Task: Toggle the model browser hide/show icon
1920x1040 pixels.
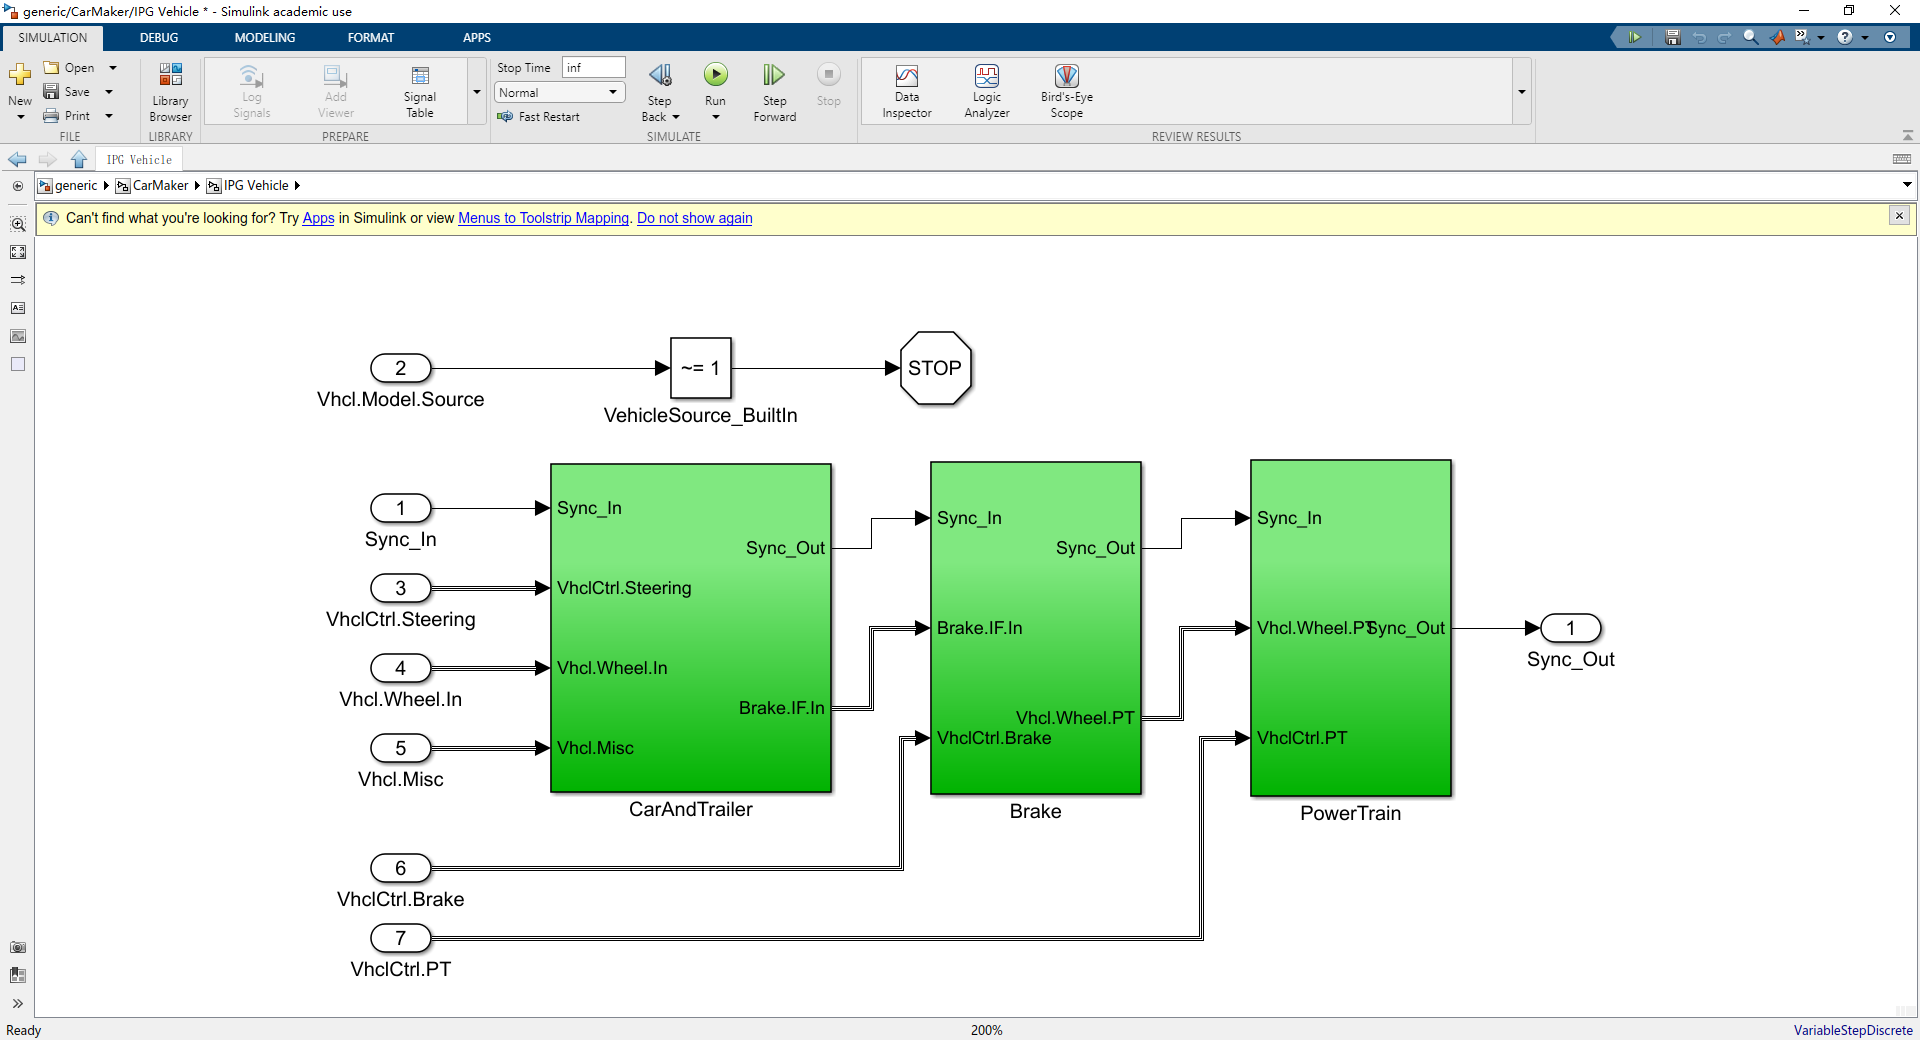Action: pyautogui.click(x=18, y=186)
